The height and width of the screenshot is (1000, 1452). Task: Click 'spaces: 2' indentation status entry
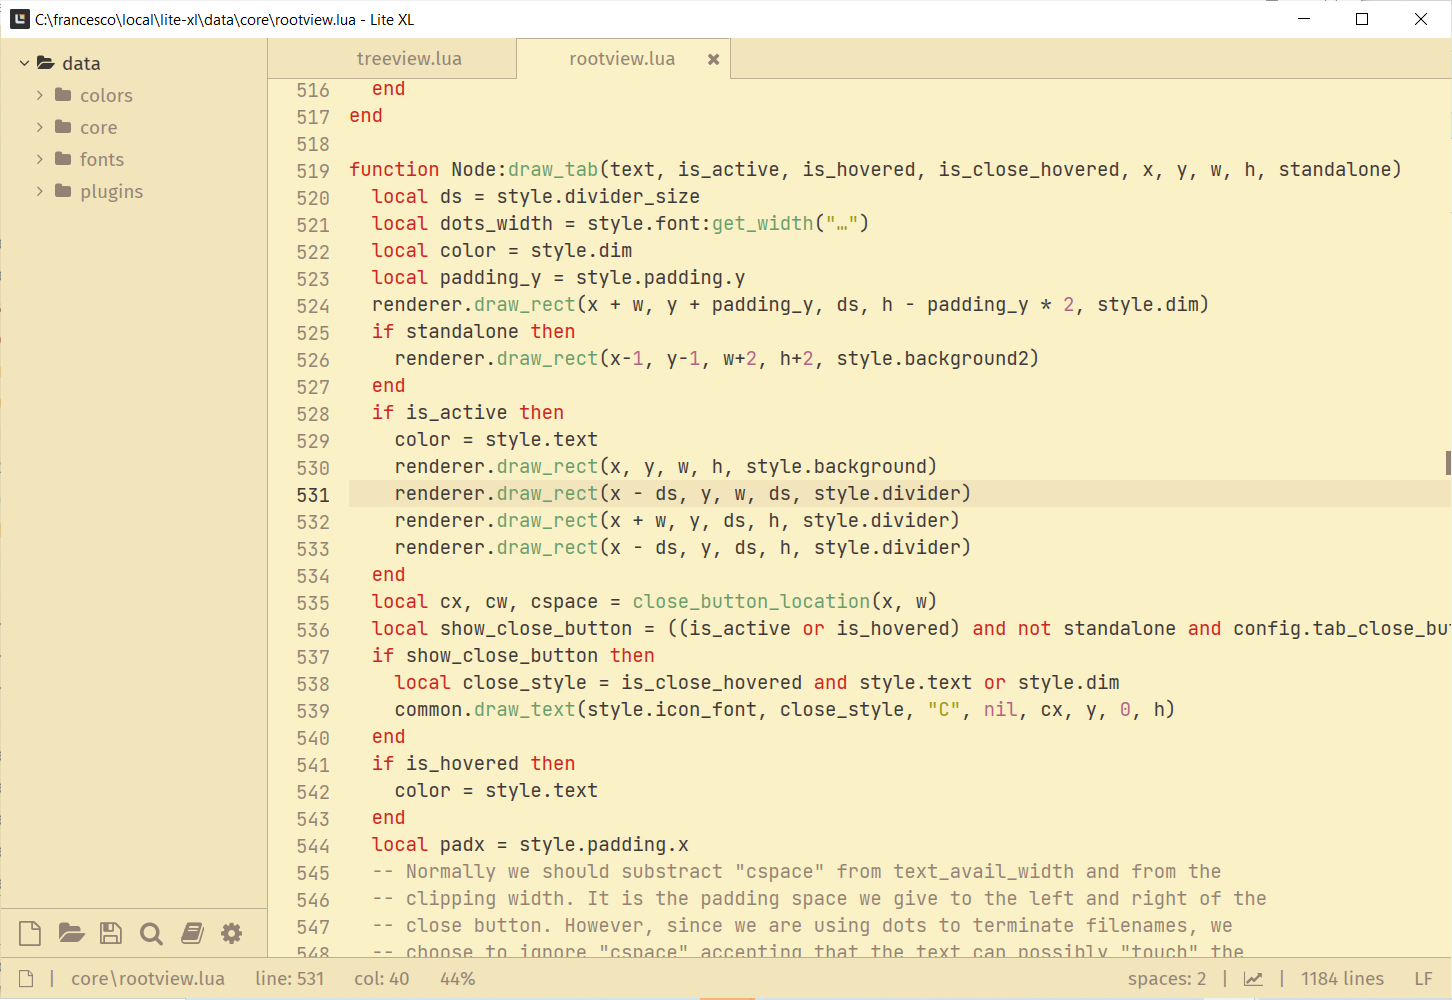(x=1167, y=979)
